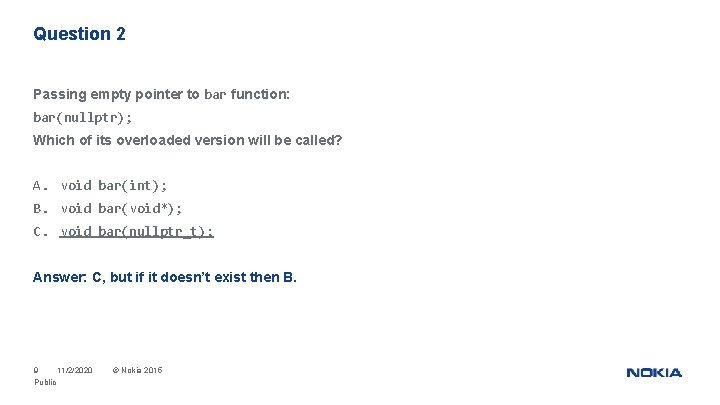Click the Question 2 slide title
720x405 pixels.
point(79,34)
